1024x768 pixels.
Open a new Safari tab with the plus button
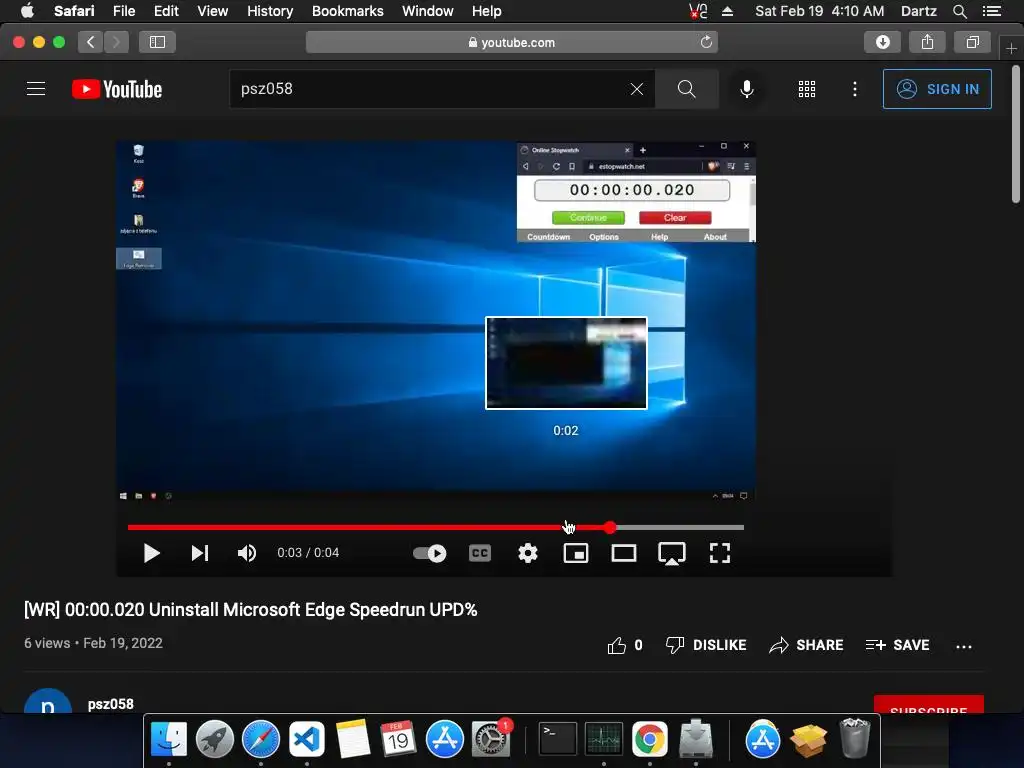point(1011,48)
